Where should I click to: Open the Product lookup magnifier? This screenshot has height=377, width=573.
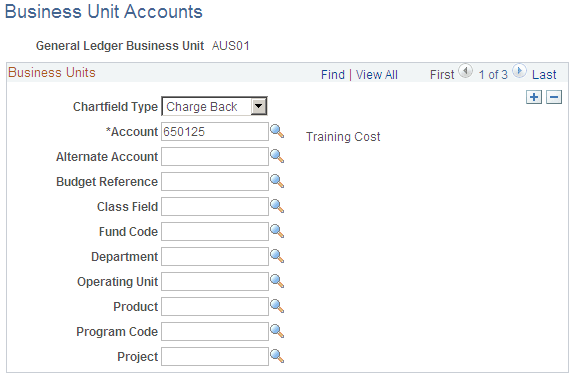pyautogui.click(x=277, y=306)
